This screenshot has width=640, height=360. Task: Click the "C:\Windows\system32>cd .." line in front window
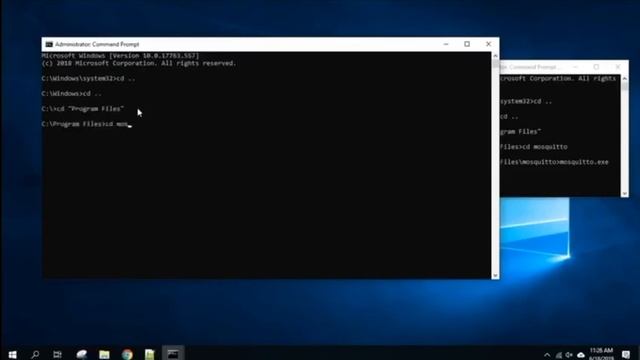[88, 78]
